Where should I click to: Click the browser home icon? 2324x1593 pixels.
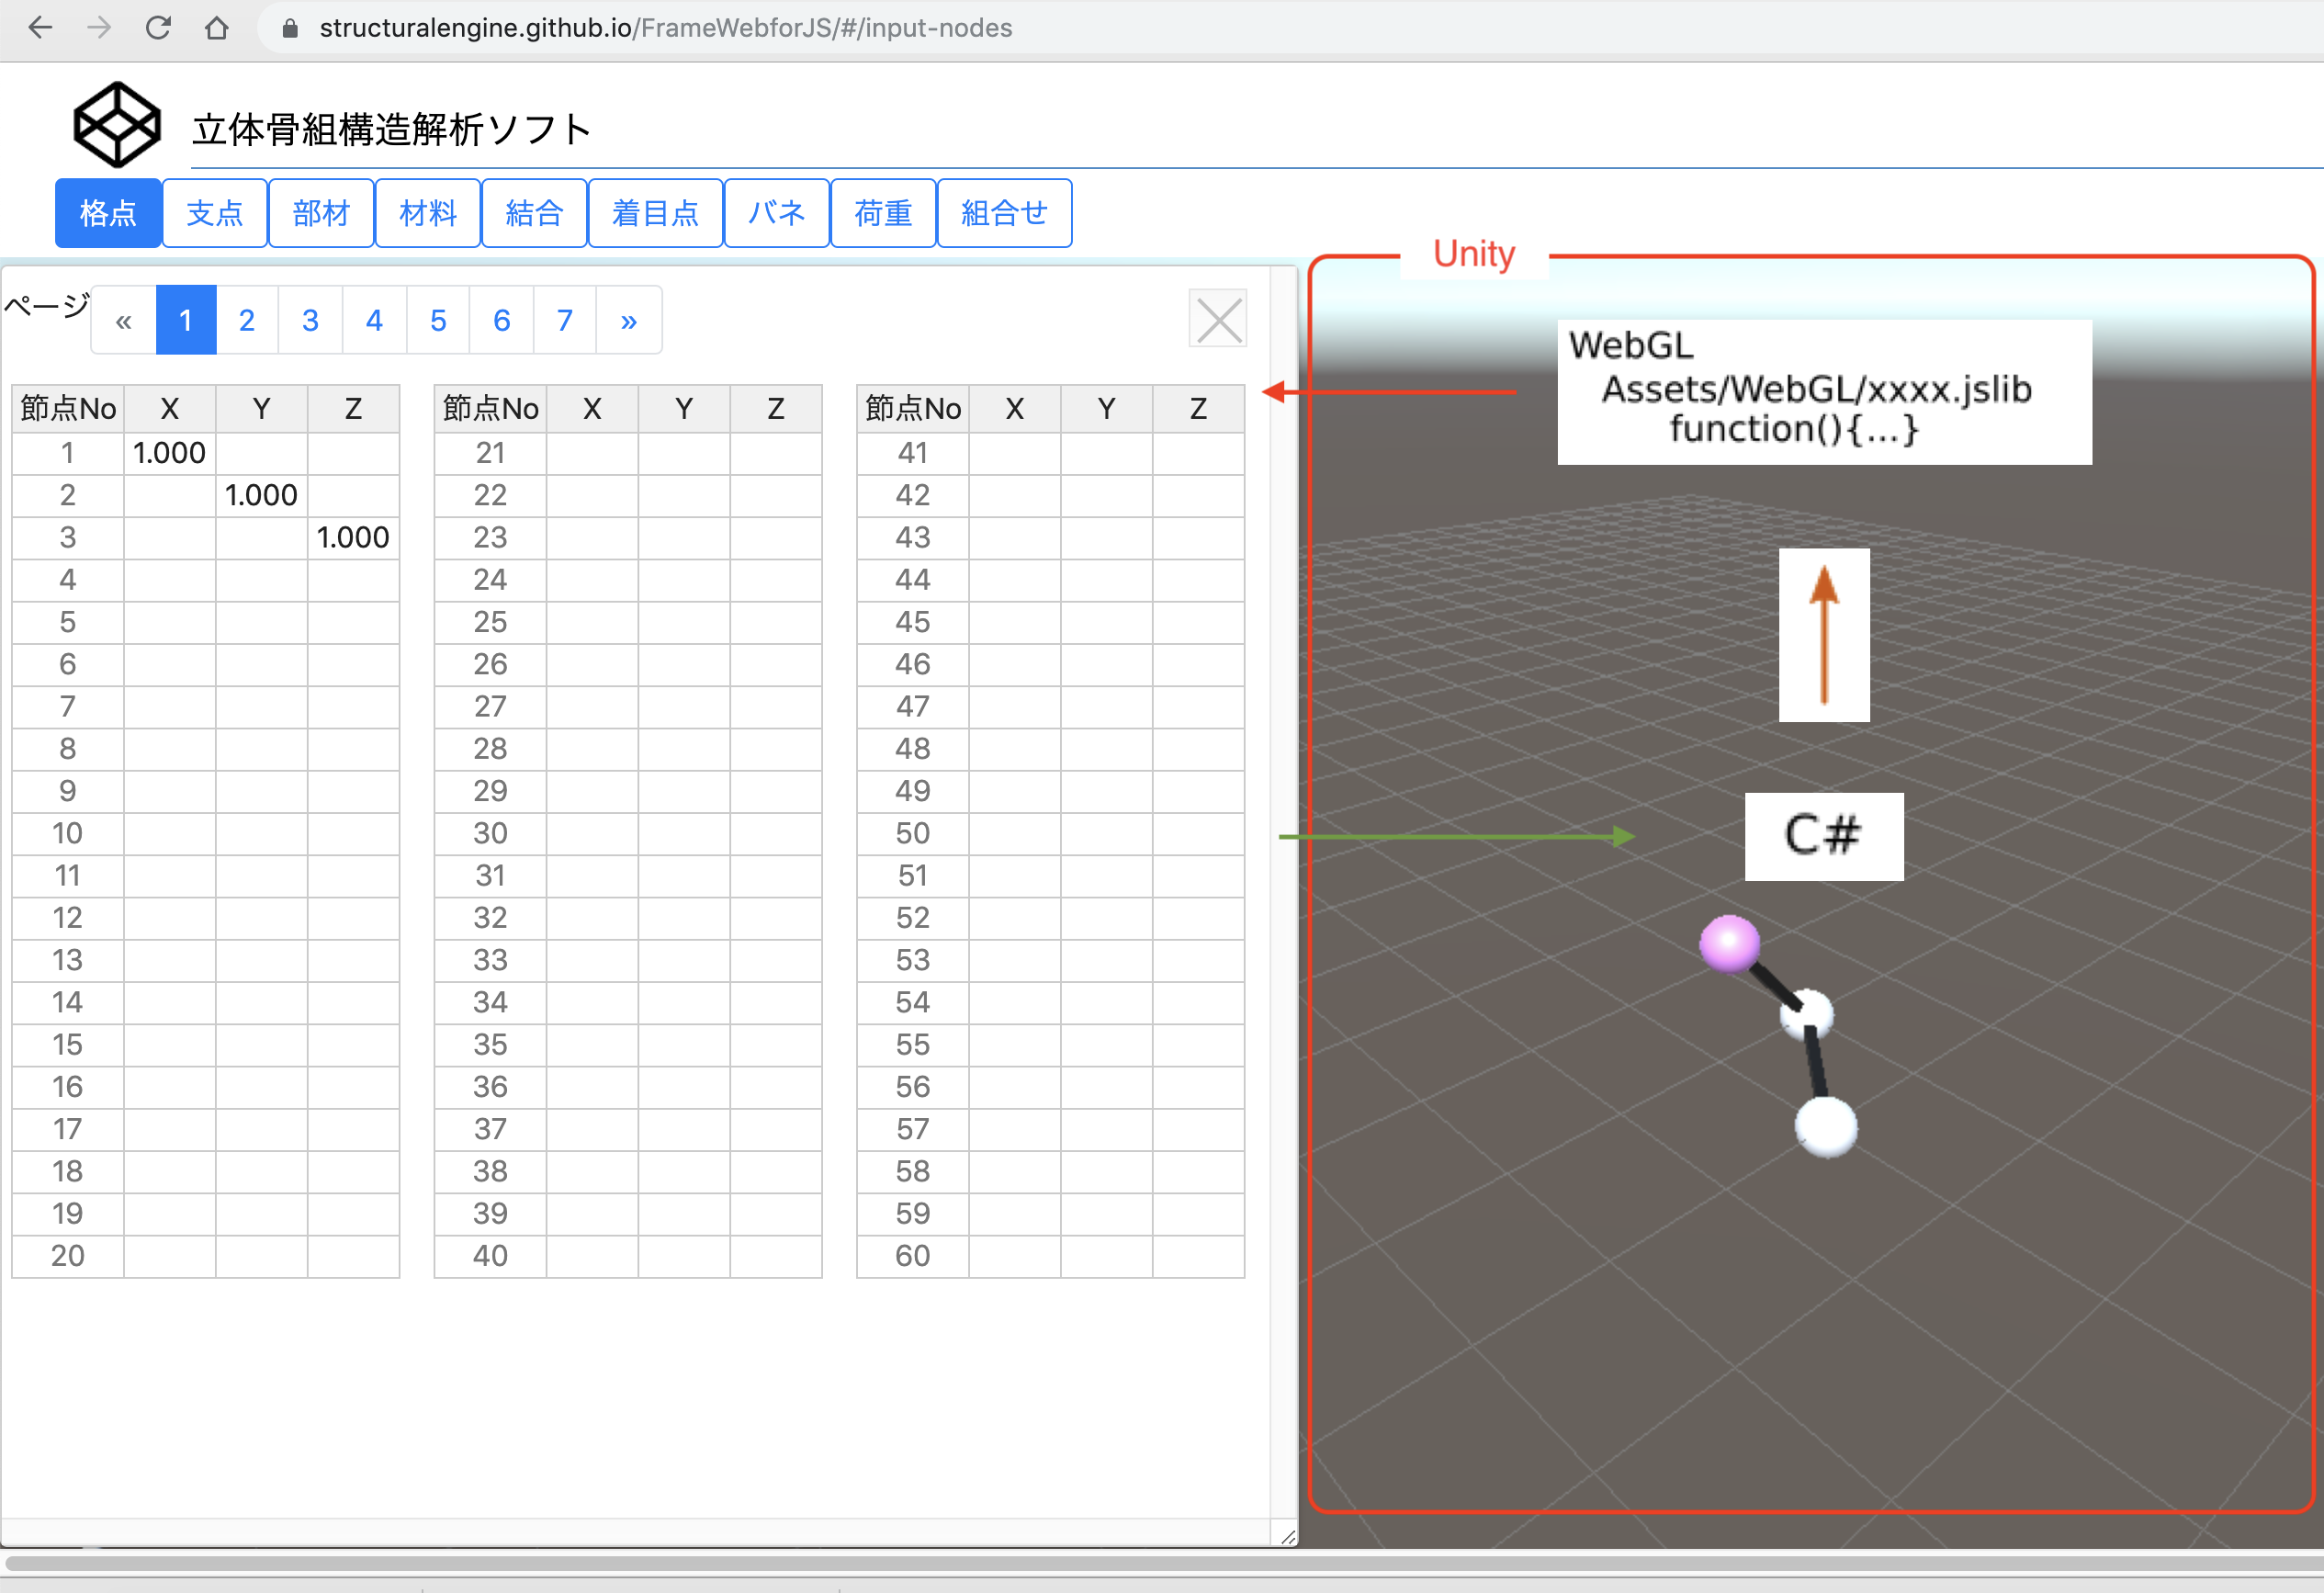click(x=216, y=28)
